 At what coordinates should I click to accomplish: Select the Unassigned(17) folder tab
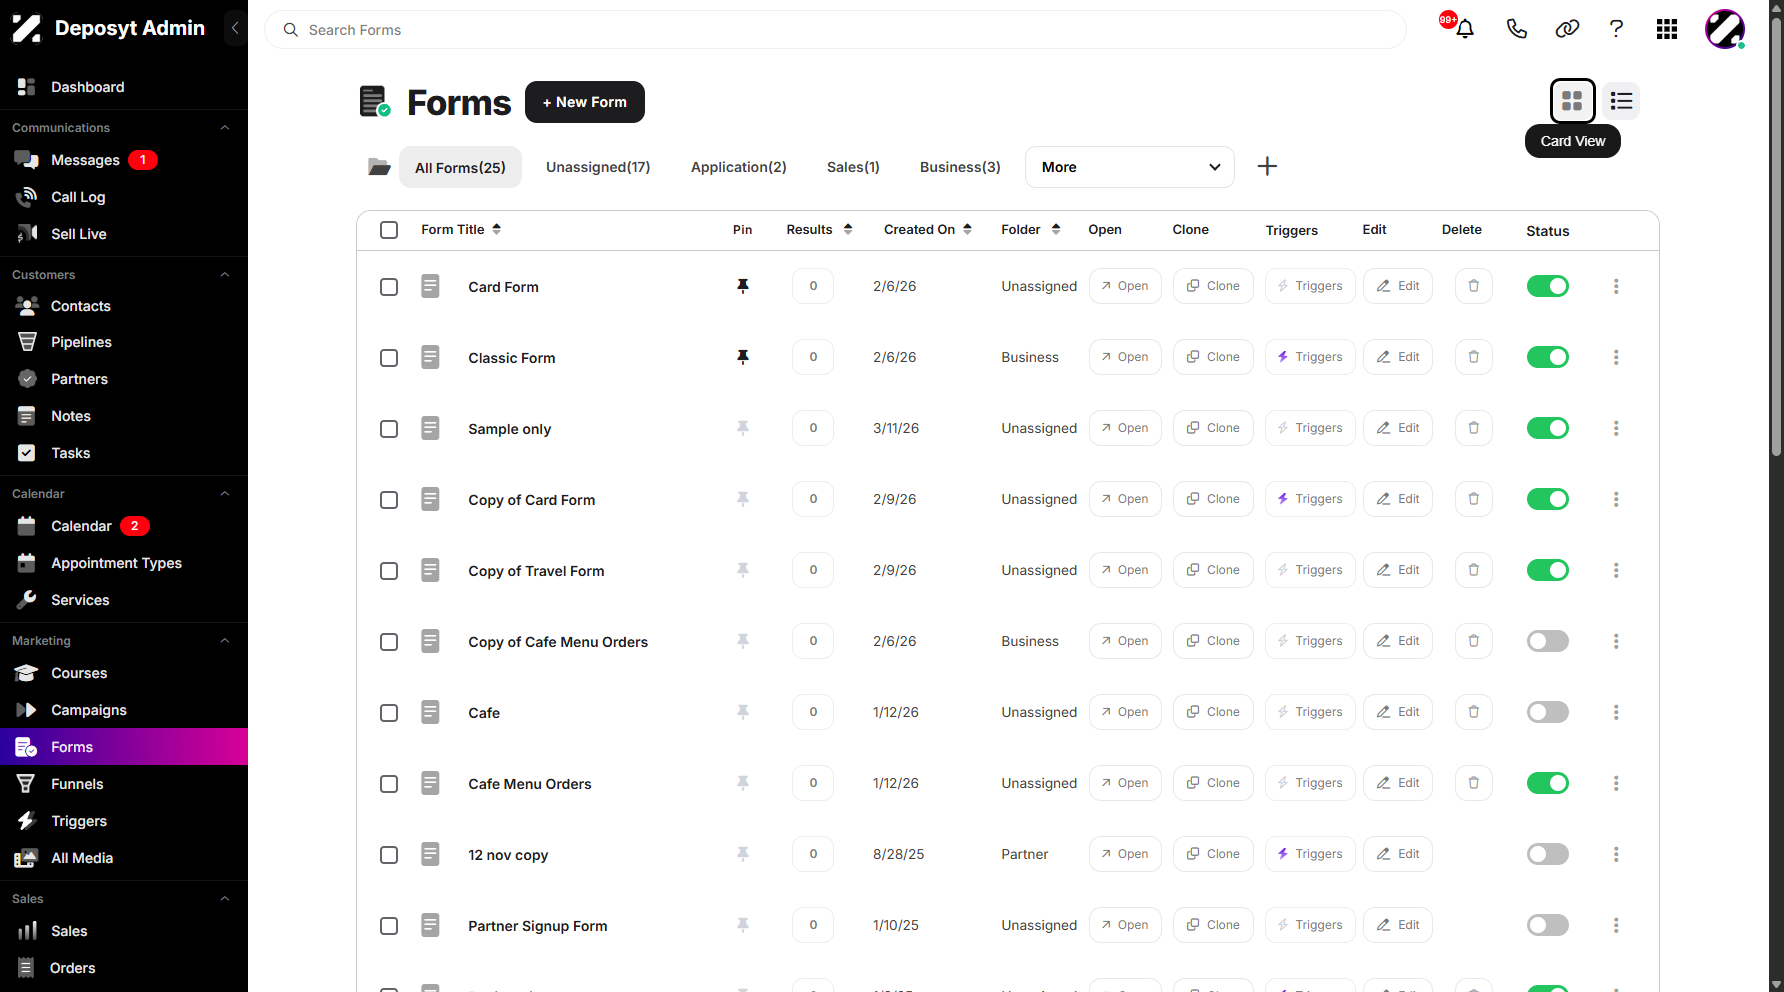point(598,167)
